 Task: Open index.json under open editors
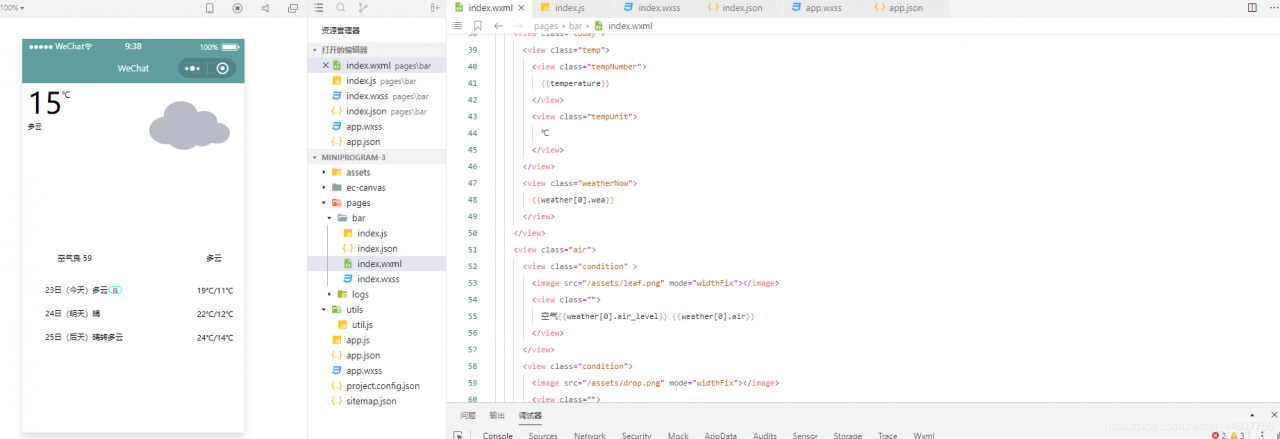click(x=378, y=111)
